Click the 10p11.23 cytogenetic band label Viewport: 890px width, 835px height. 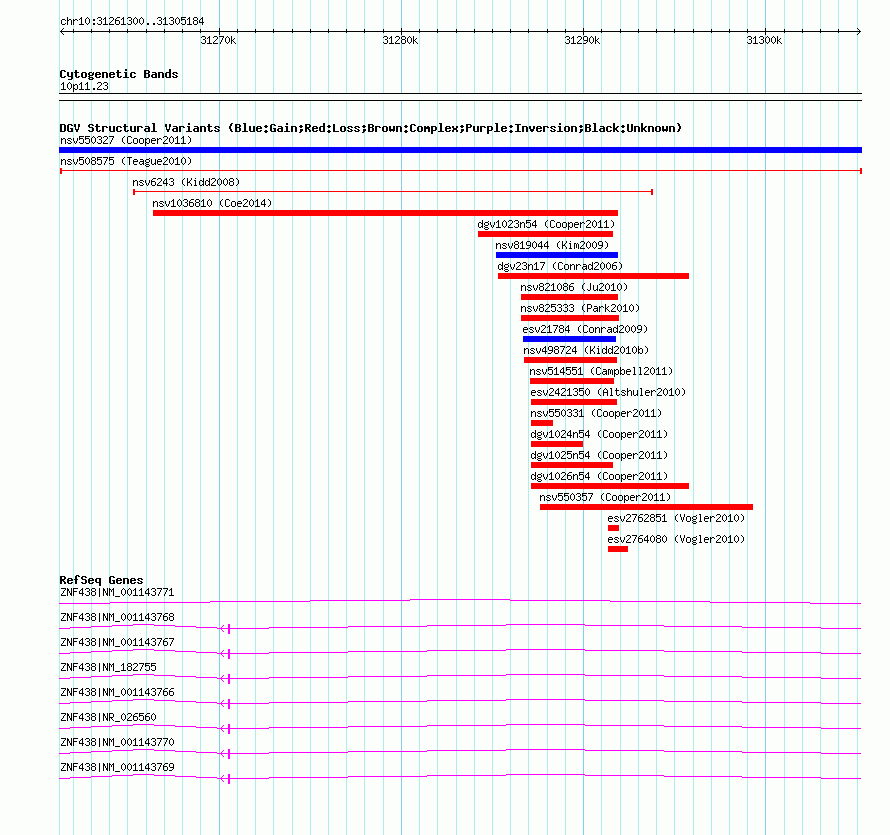point(85,87)
